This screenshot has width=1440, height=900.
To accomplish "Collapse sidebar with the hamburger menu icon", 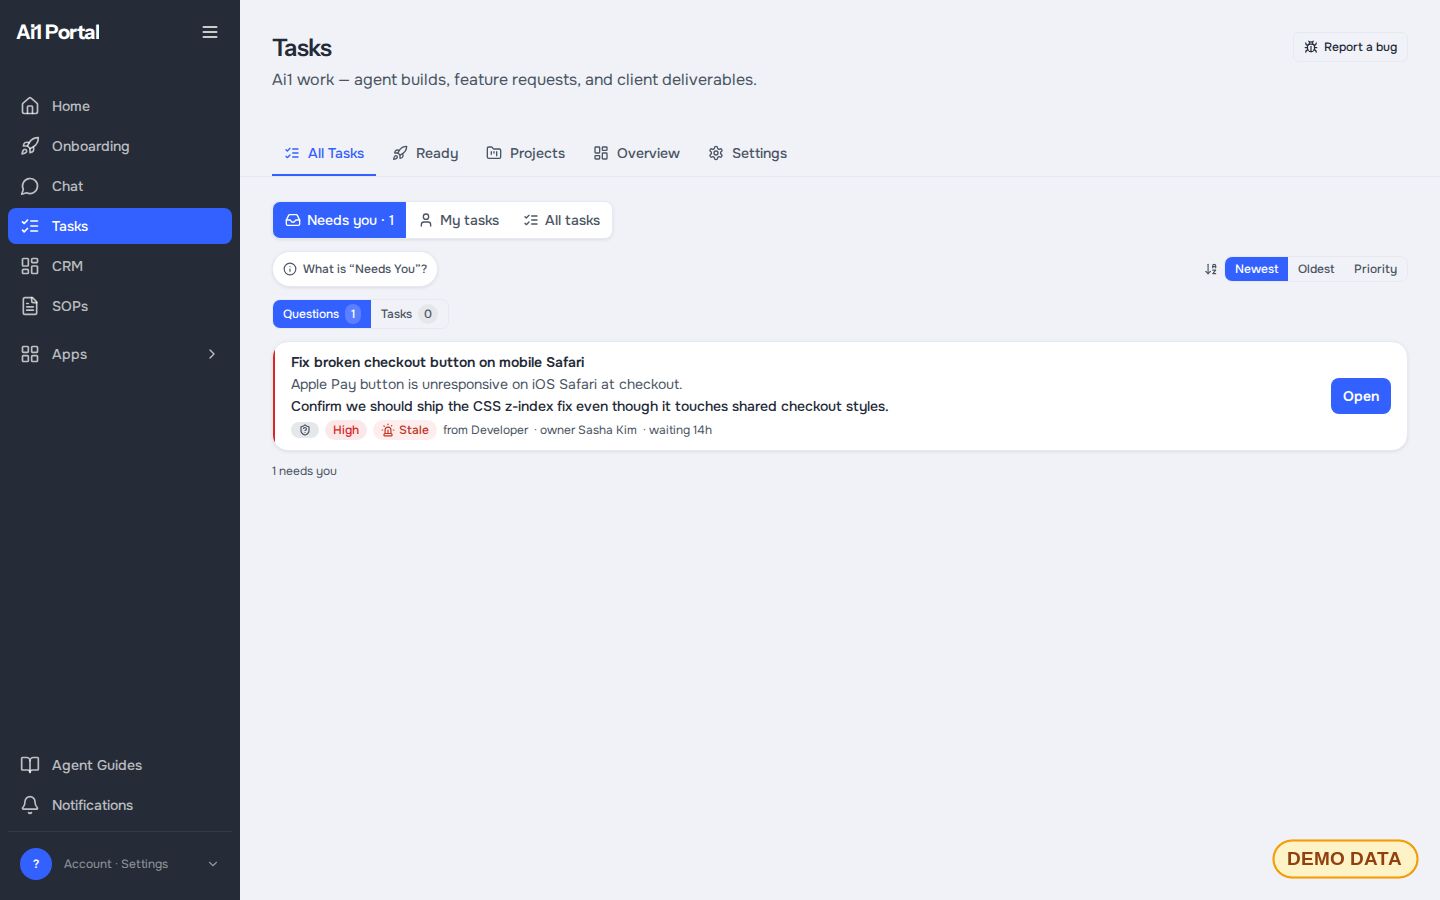I will pos(210,32).
